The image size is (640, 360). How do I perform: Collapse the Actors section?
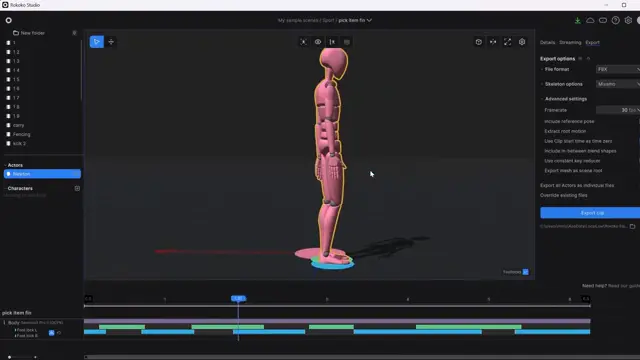tap(5, 165)
